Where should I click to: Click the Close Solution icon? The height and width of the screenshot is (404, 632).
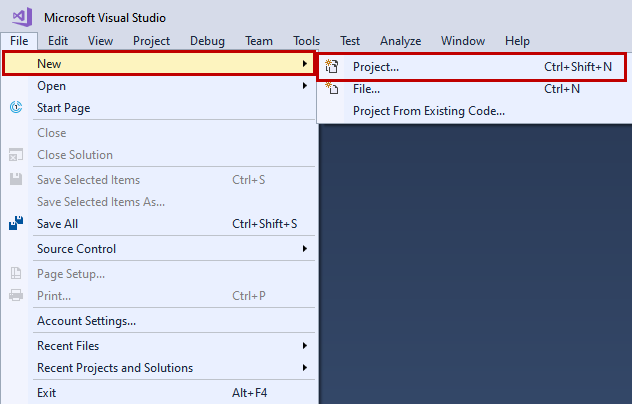(x=16, y=155)
